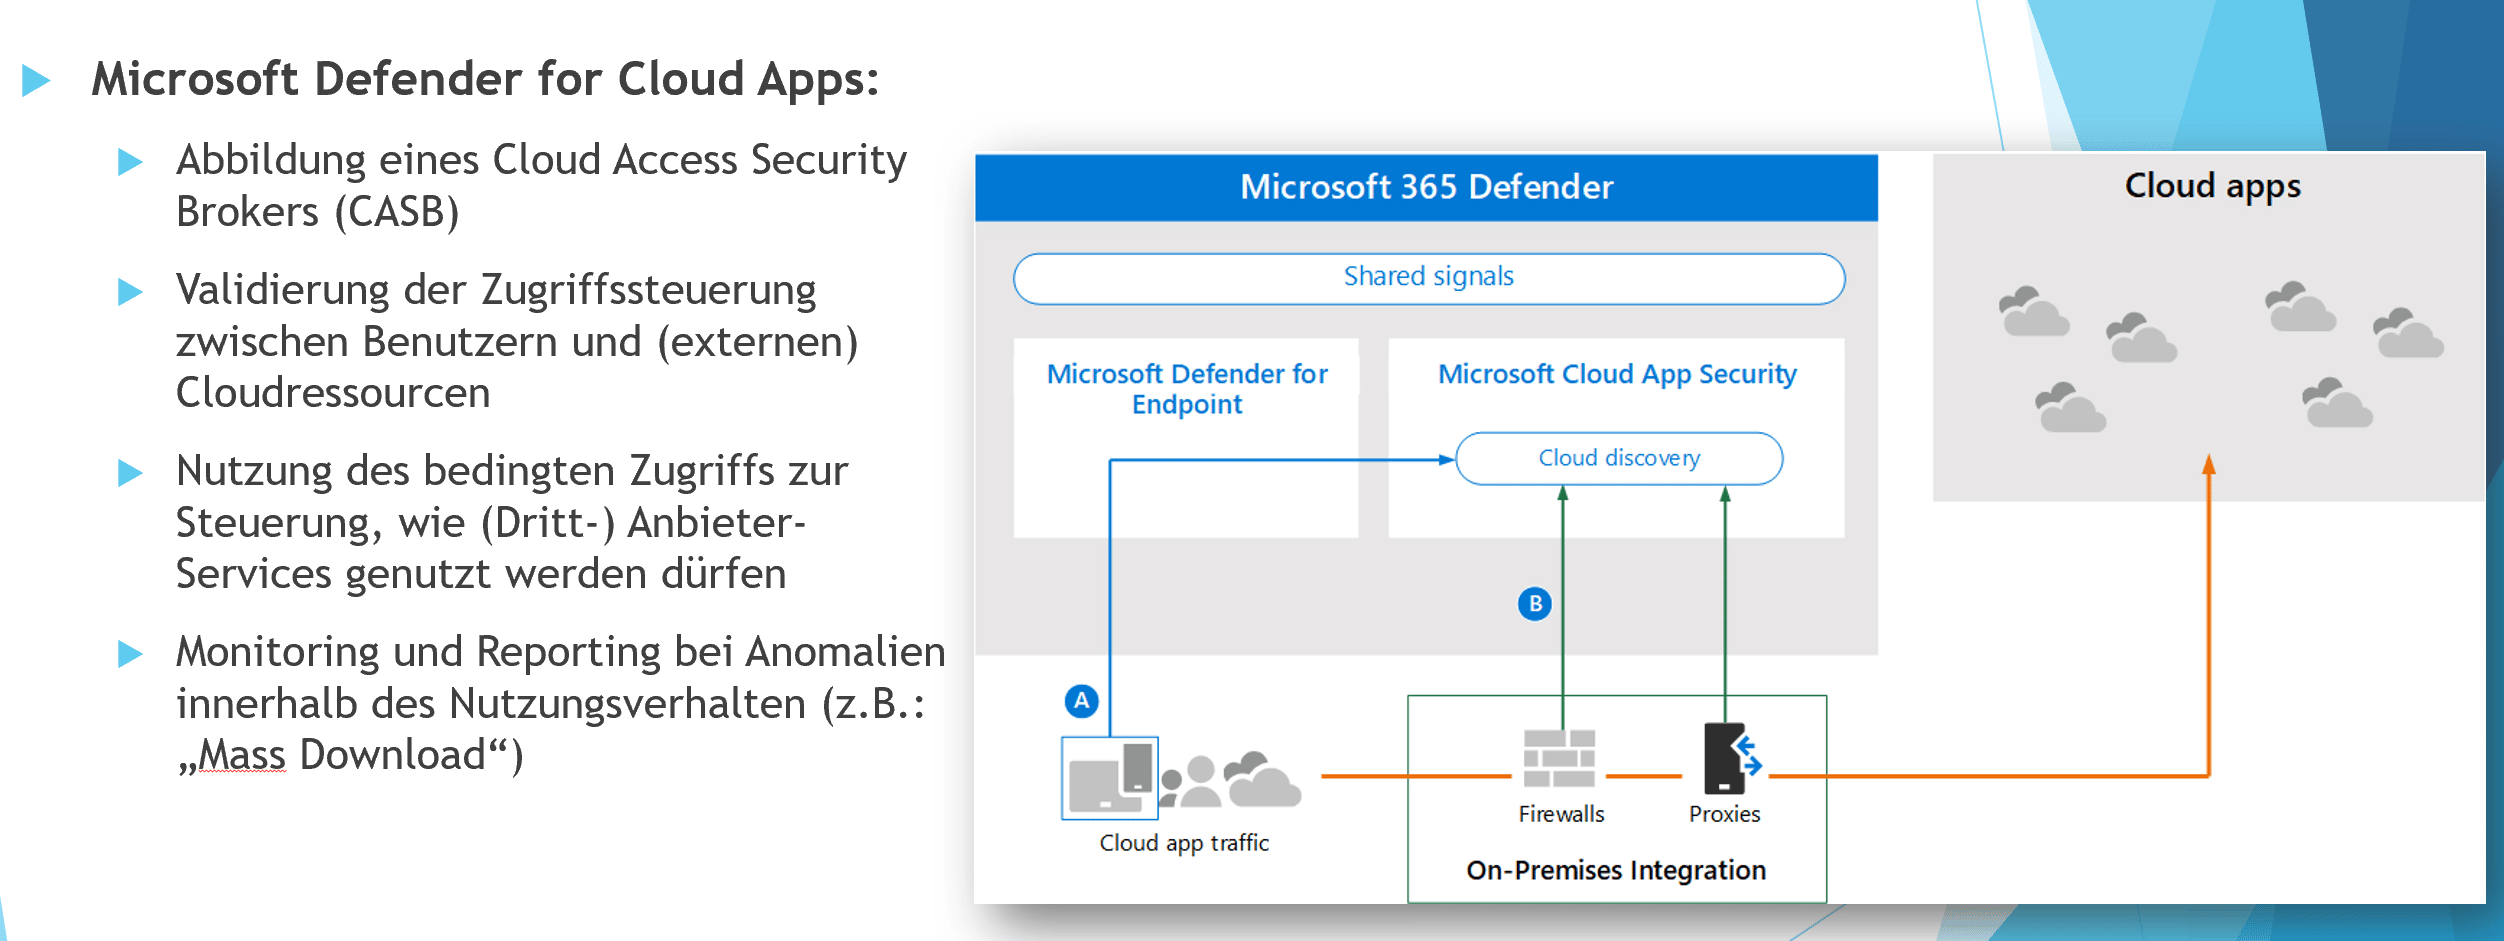Click the bullet starting with Nutzung des bedingten Zugriffs

click(512, 523)
